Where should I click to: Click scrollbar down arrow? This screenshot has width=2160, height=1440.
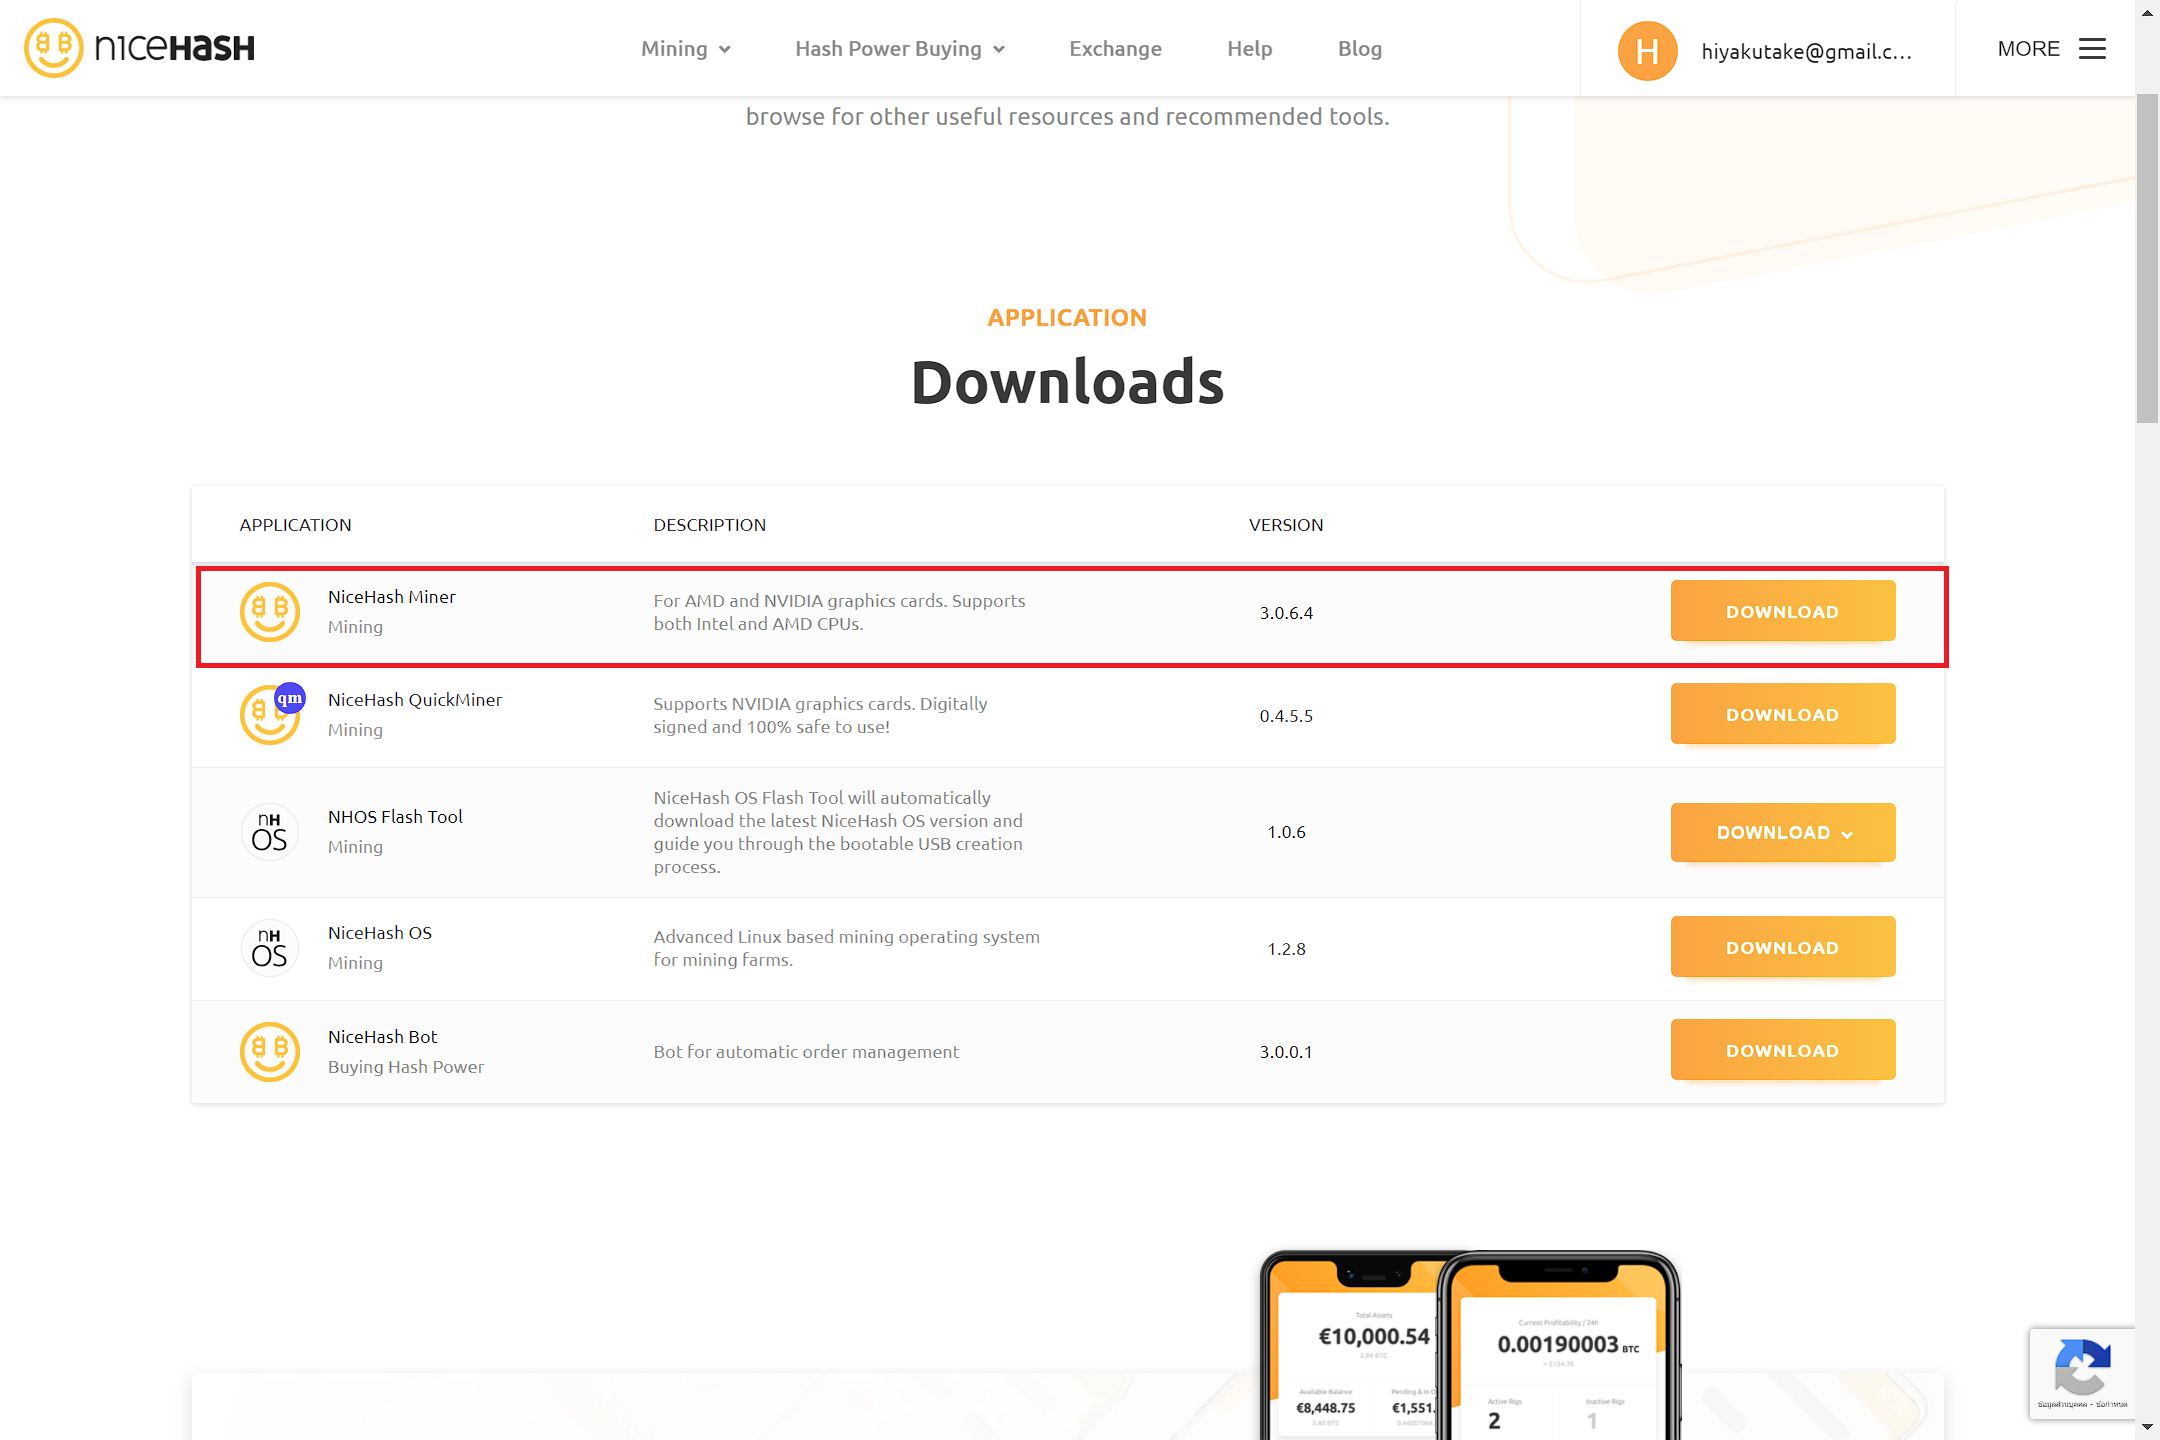pyautogui.click(x=2147, y=1428)
